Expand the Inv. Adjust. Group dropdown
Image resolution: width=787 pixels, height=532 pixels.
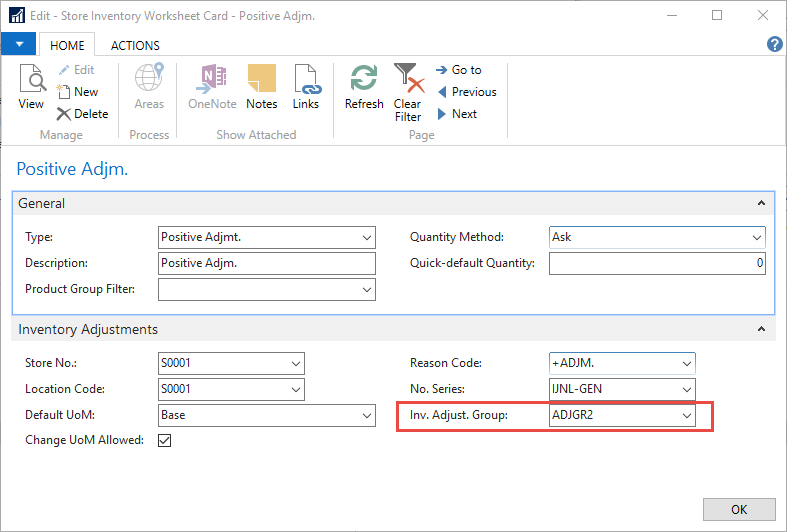click(x=686, y=414)
